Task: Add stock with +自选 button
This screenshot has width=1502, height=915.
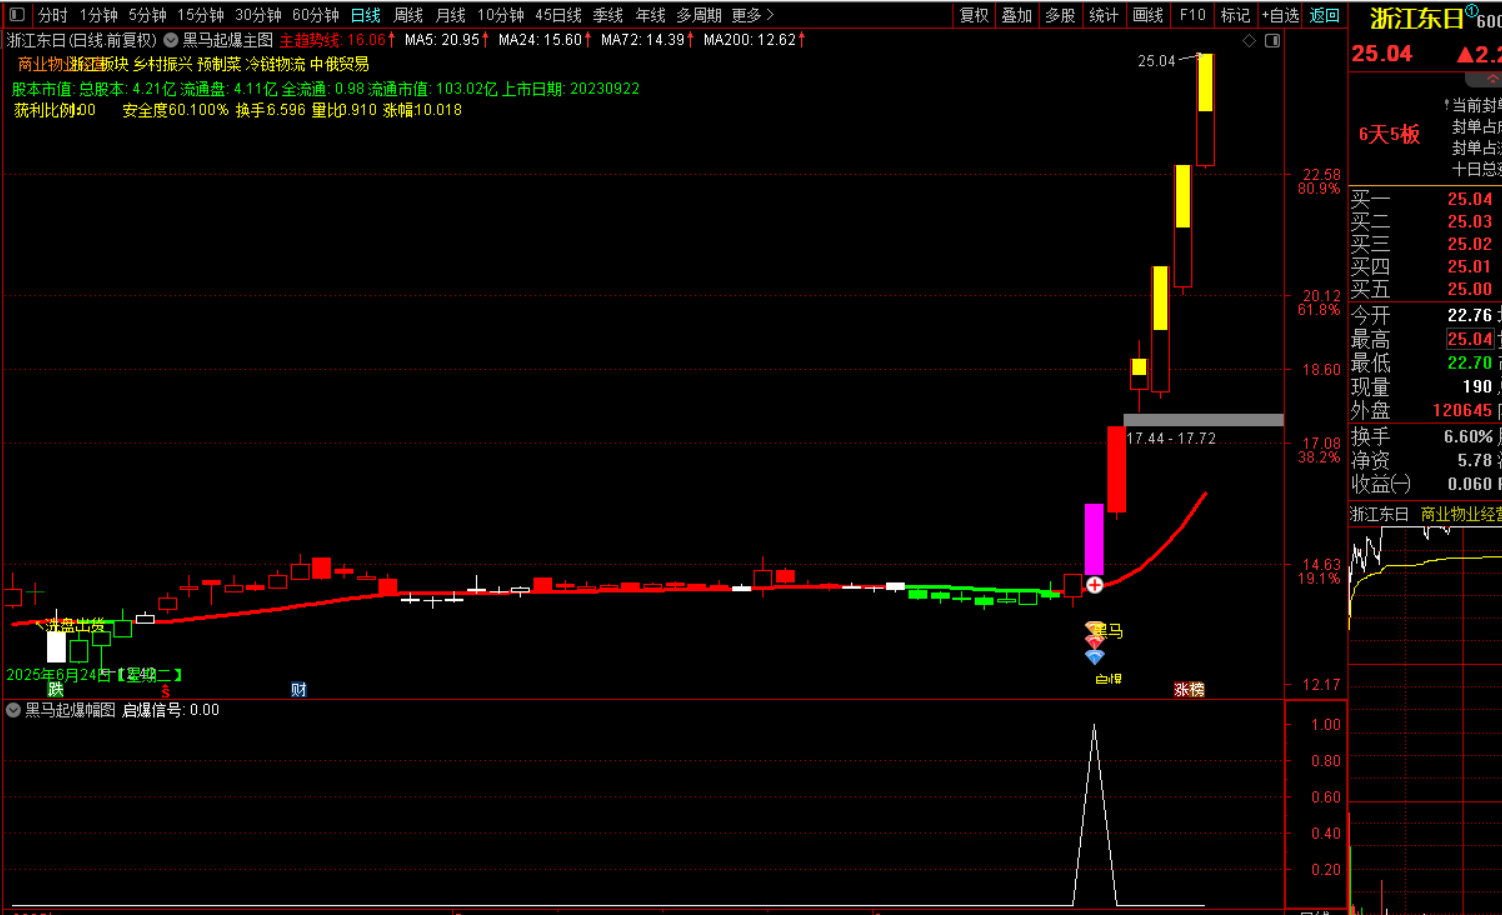Action: [1280, 15]
